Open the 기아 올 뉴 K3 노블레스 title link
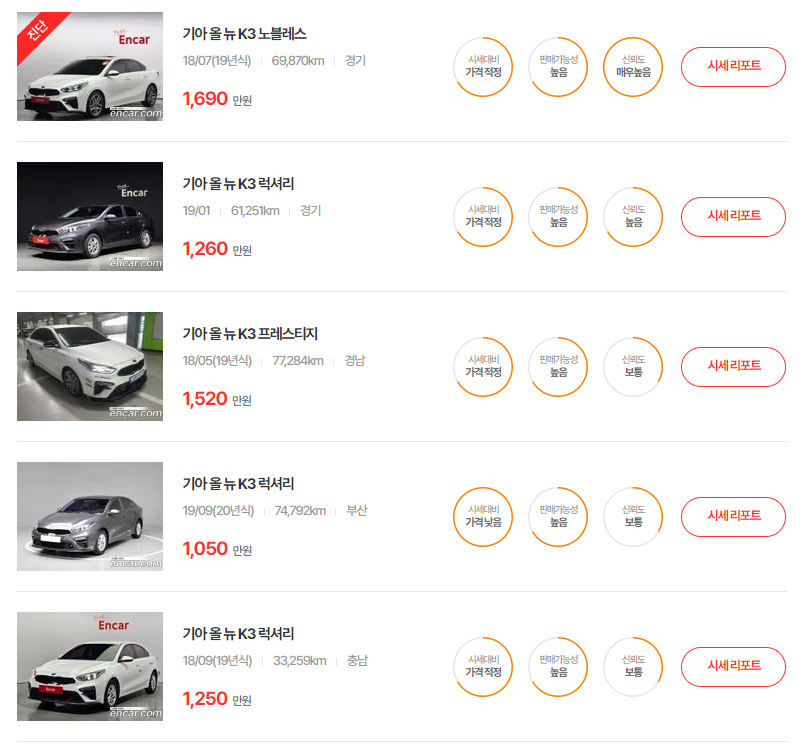This screenshot has width=800, height=750. tap(244, 34)
